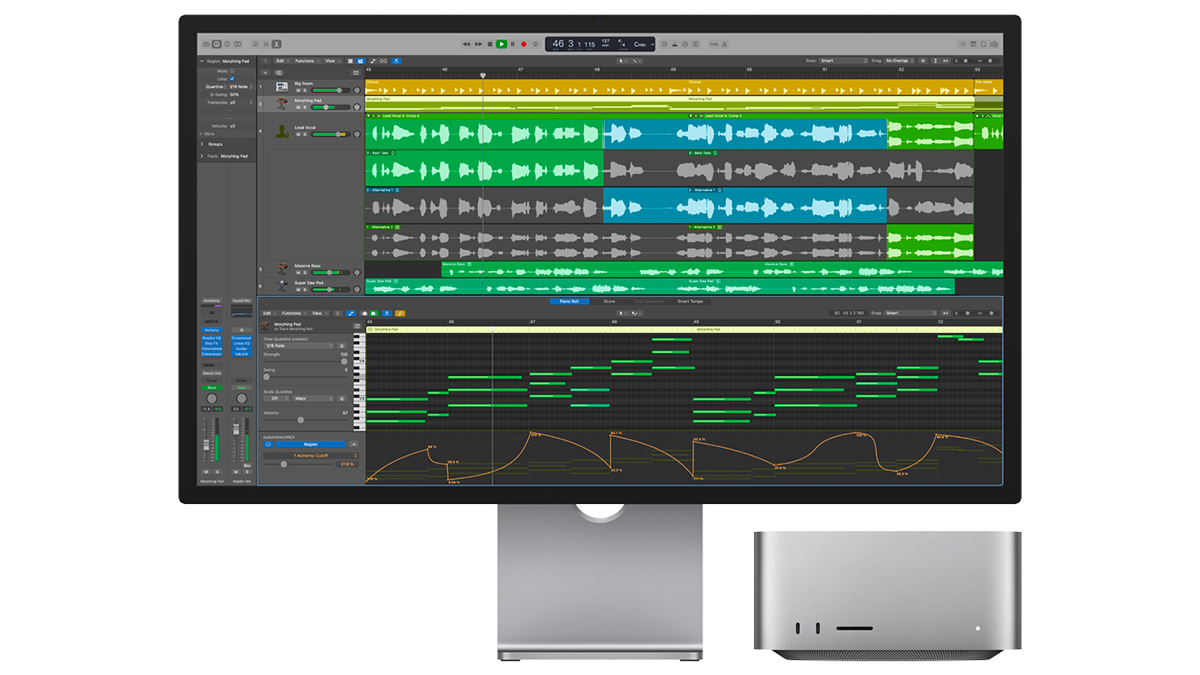Solo the Massive Bass track
Viewport: 1200px width, 675px height.
[x=305, y=273]
